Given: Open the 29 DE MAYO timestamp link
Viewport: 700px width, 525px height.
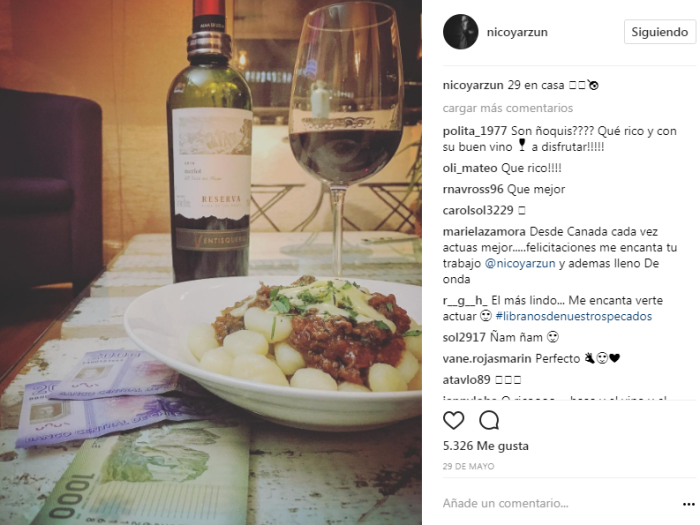Looking at the screenshot, I should pyautogui.click(x=468, y=467).
